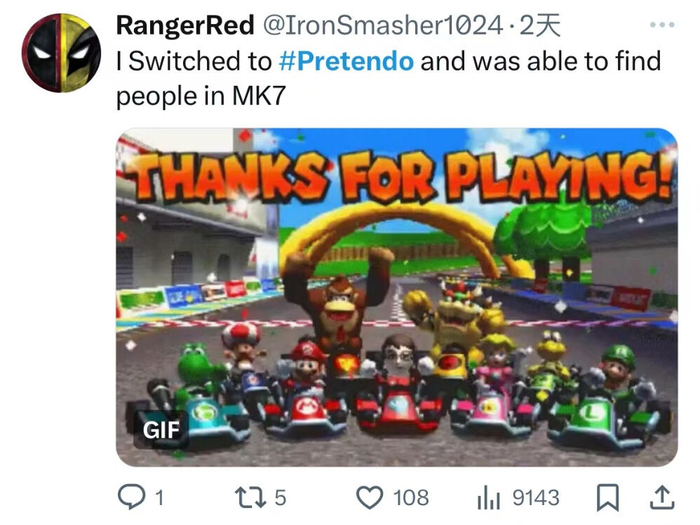Click the 9143 views count

click(536, 497)
